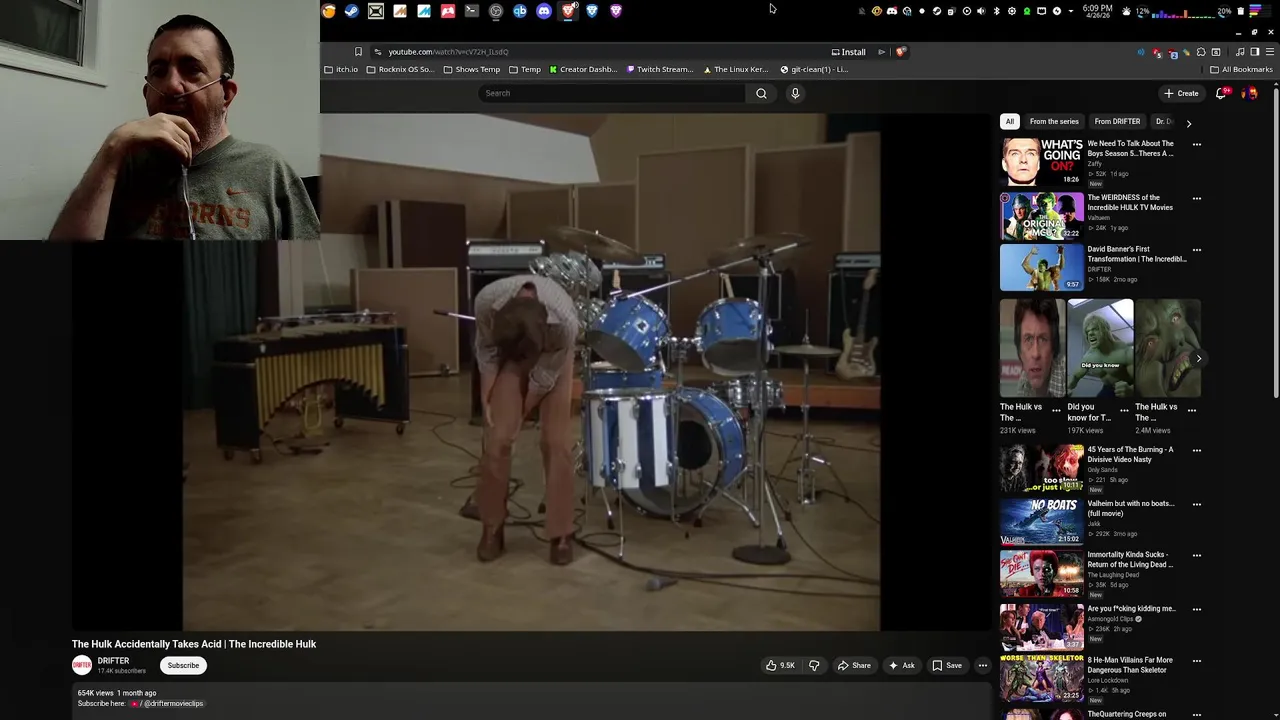Image resolution: width=1280 pixels, height=720 pixels.
Task: Select the 'All' filter chip
Action: click(x=1010, y=121)
